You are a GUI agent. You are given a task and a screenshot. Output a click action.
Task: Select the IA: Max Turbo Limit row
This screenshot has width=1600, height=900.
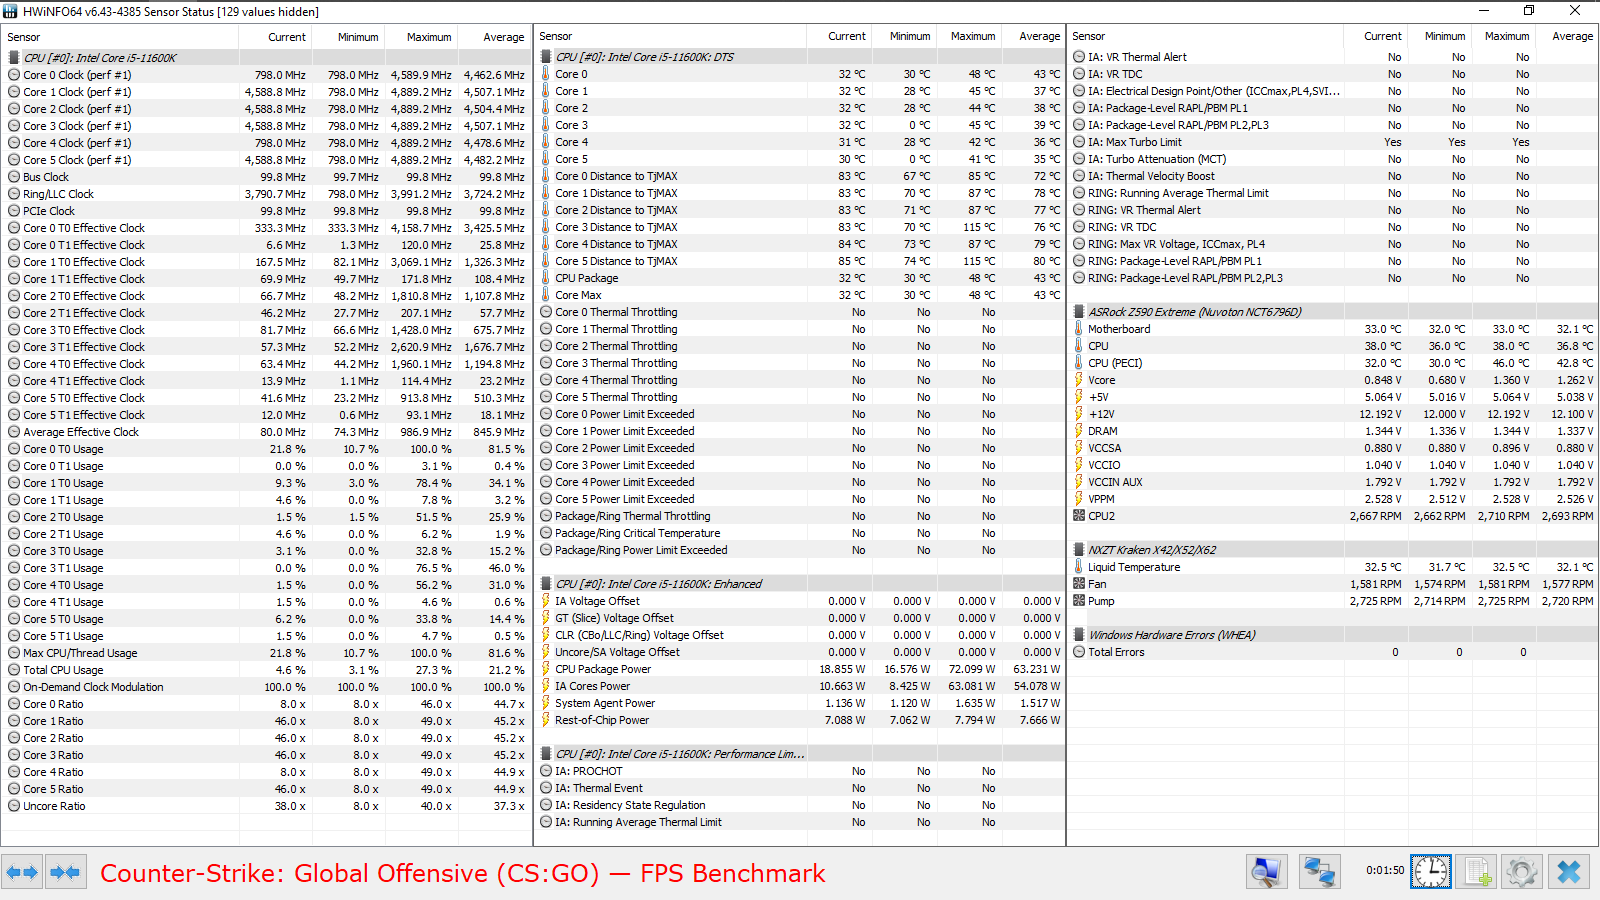coord(1332,142)
